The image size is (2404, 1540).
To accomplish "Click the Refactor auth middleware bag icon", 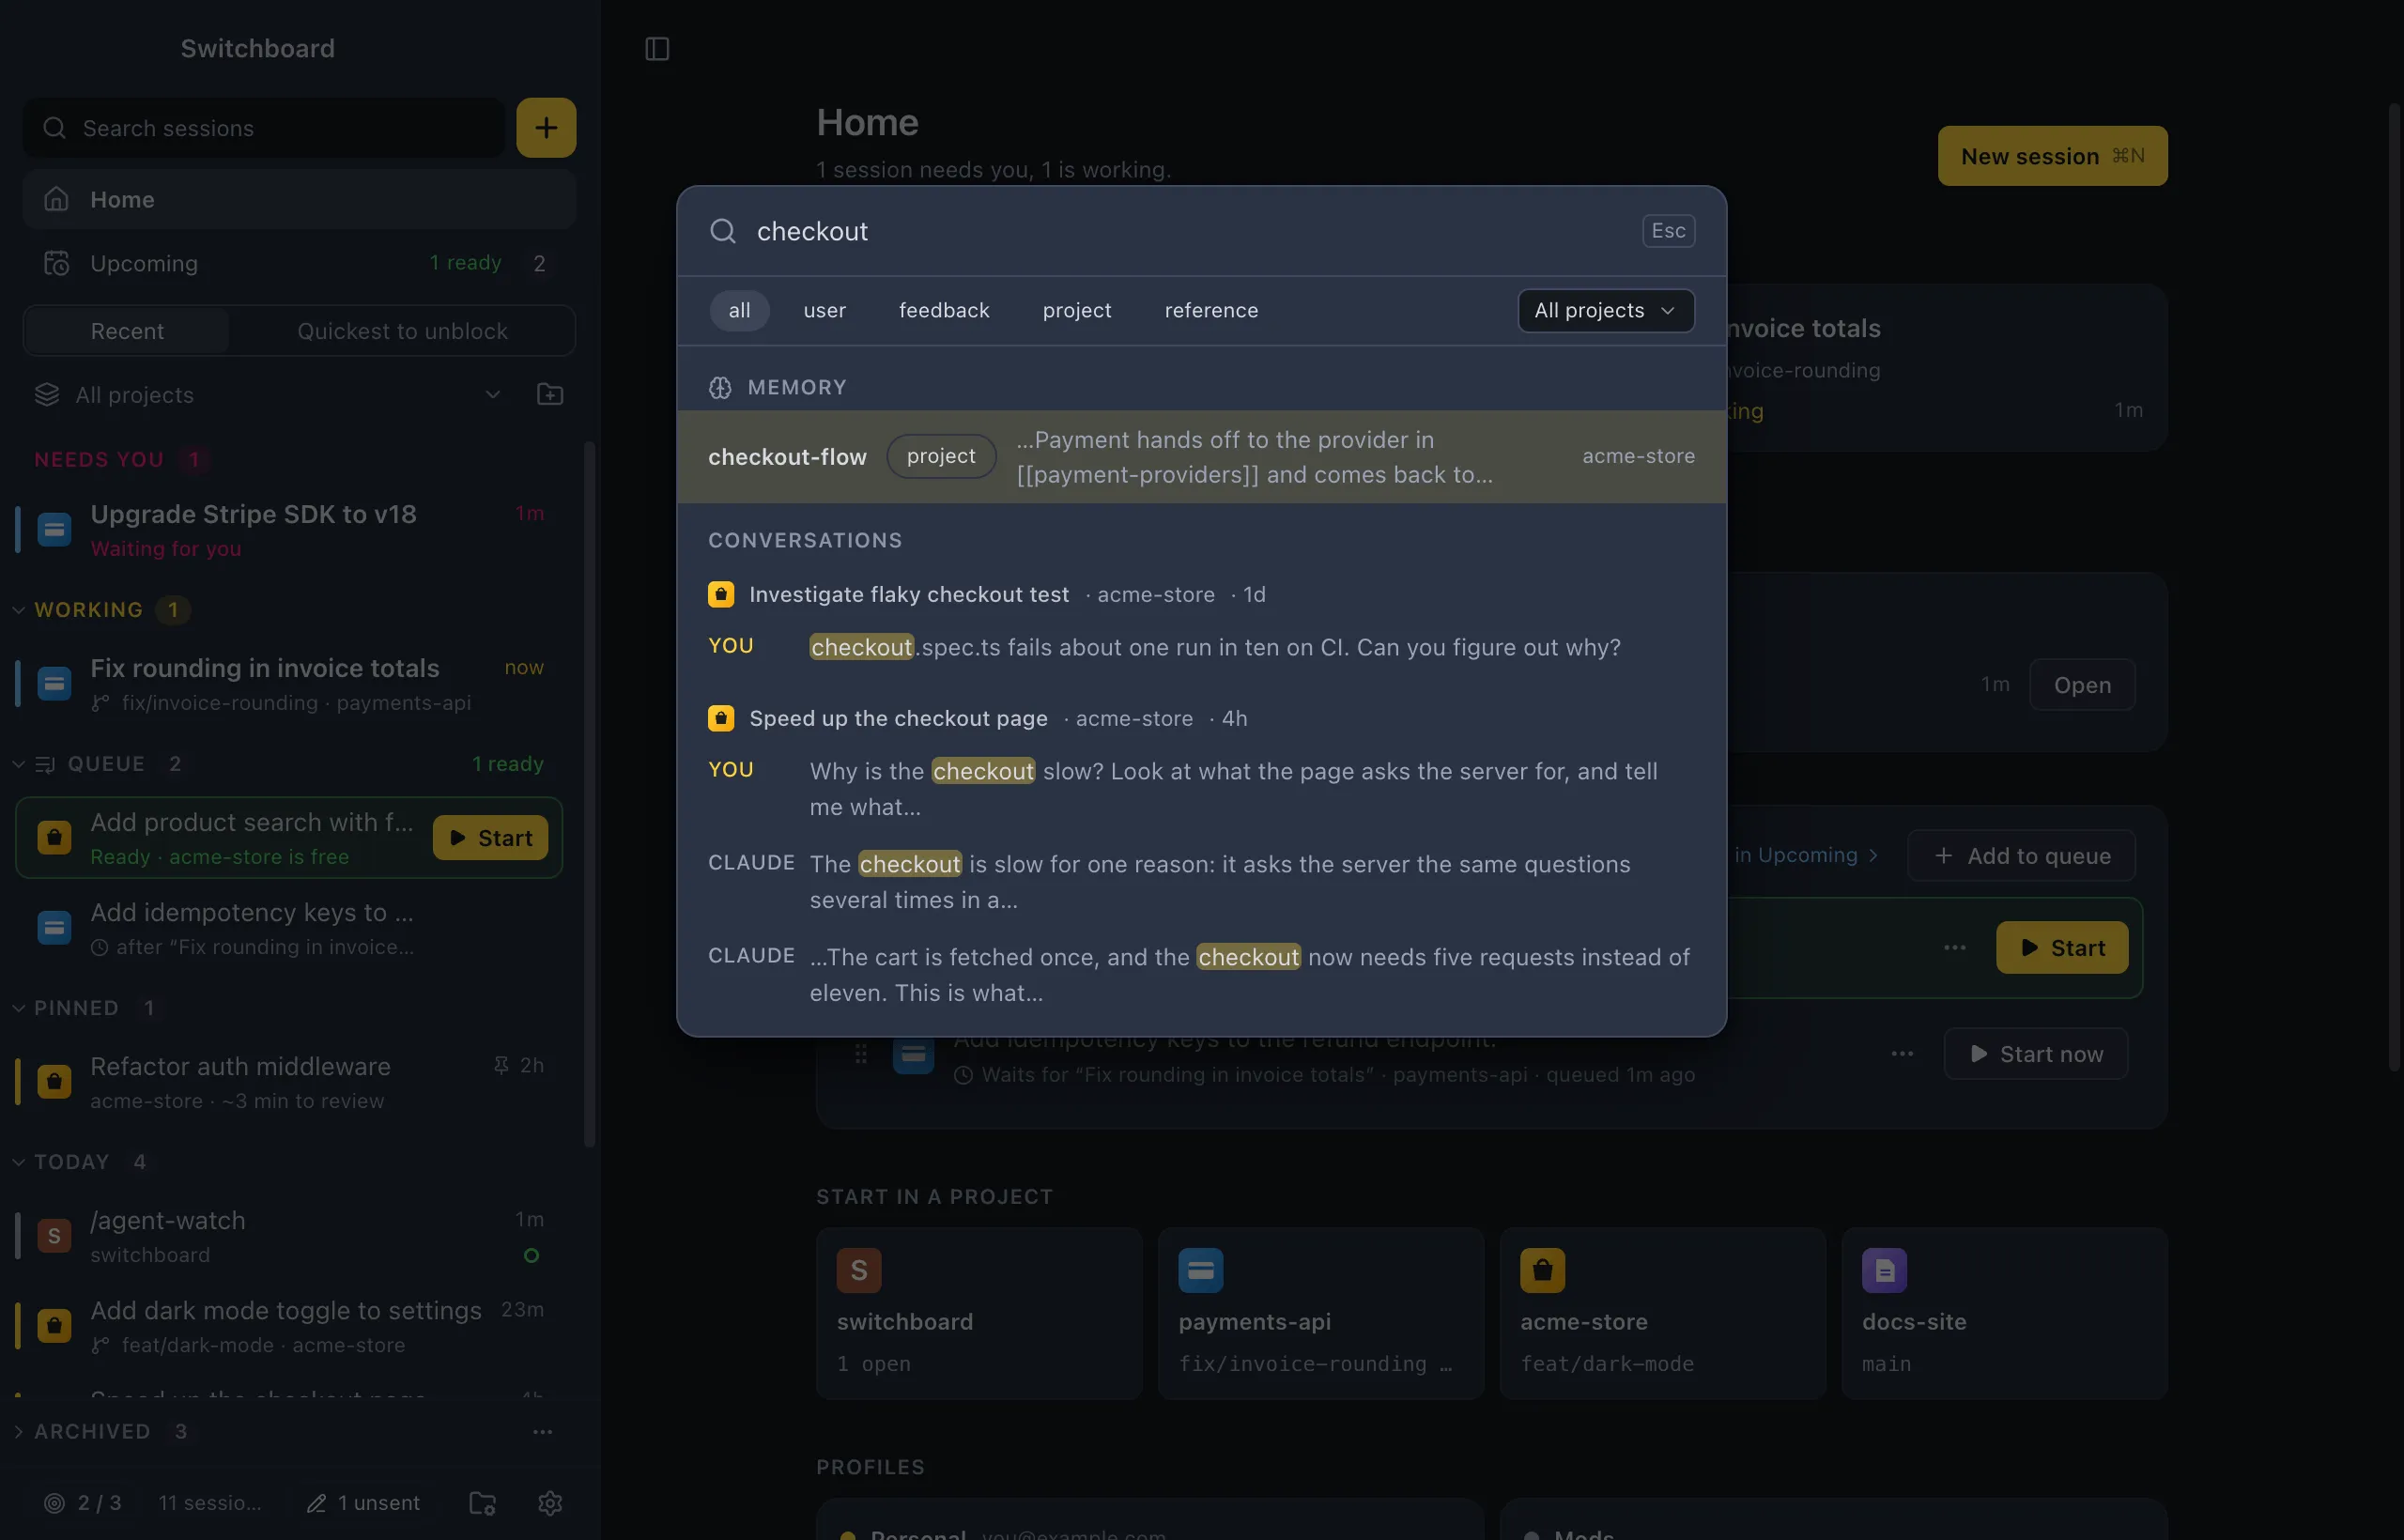I will 54,1081.
